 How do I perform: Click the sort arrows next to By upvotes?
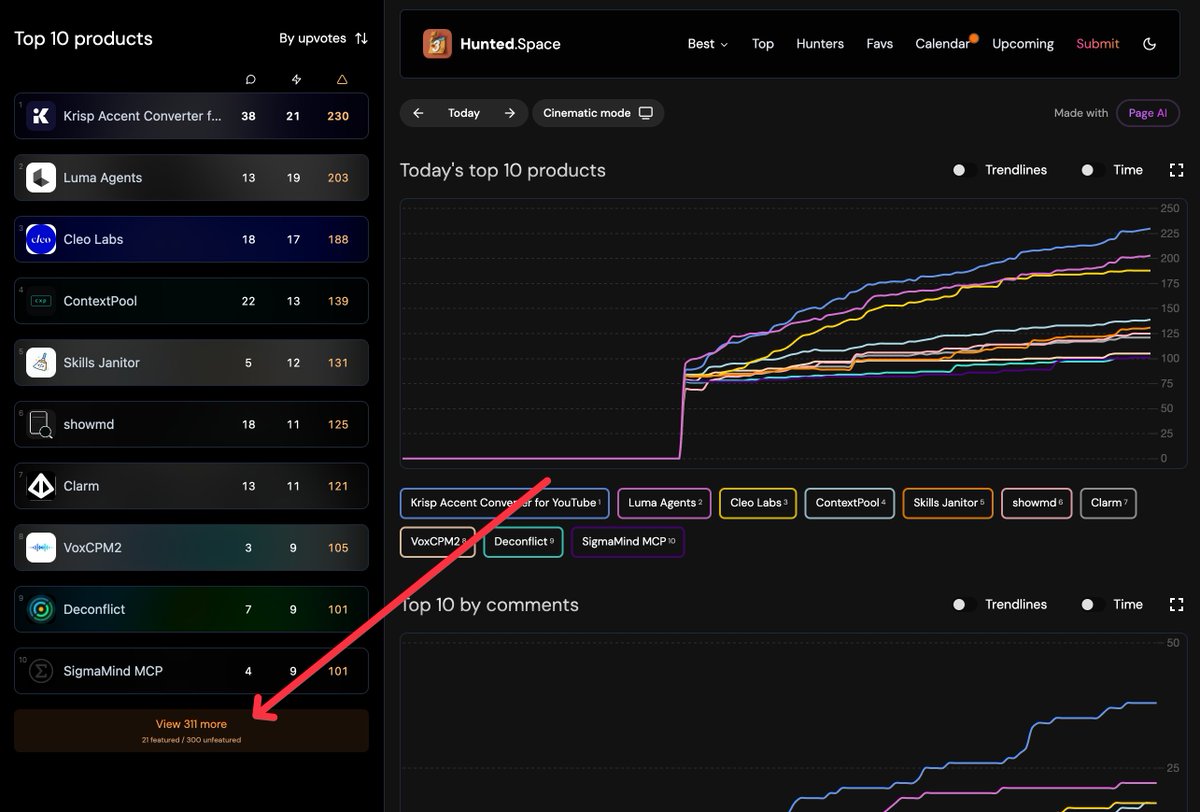361,38
